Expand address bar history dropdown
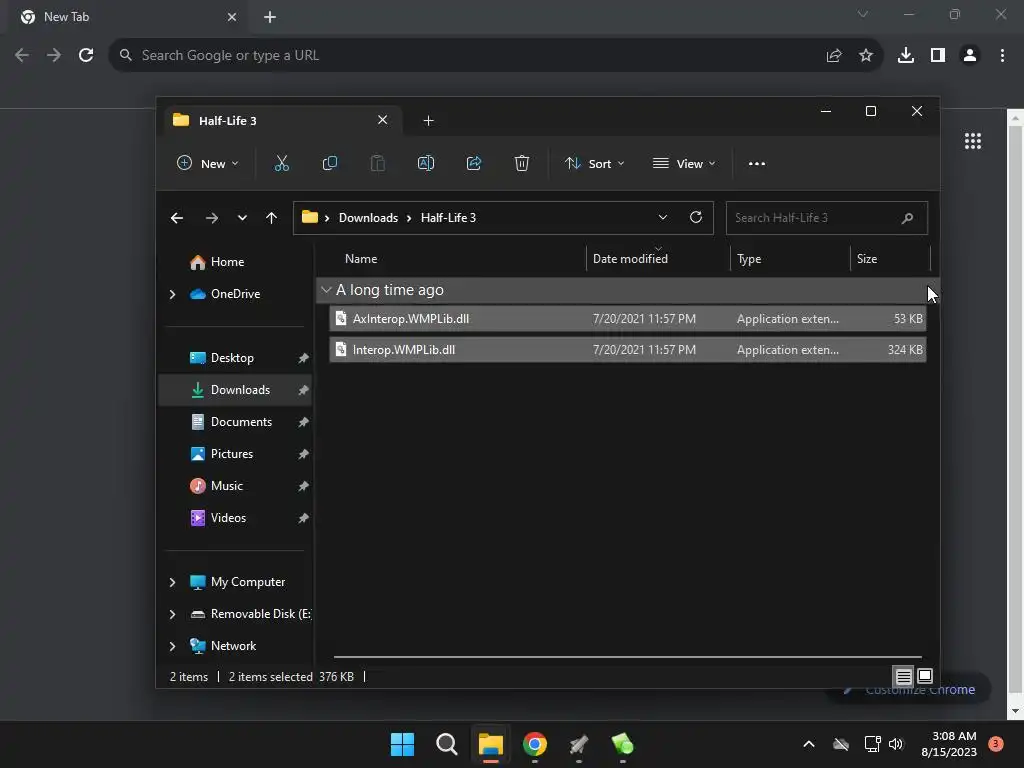Screen dimensions: 1024x768 click(x=663, y=217)
